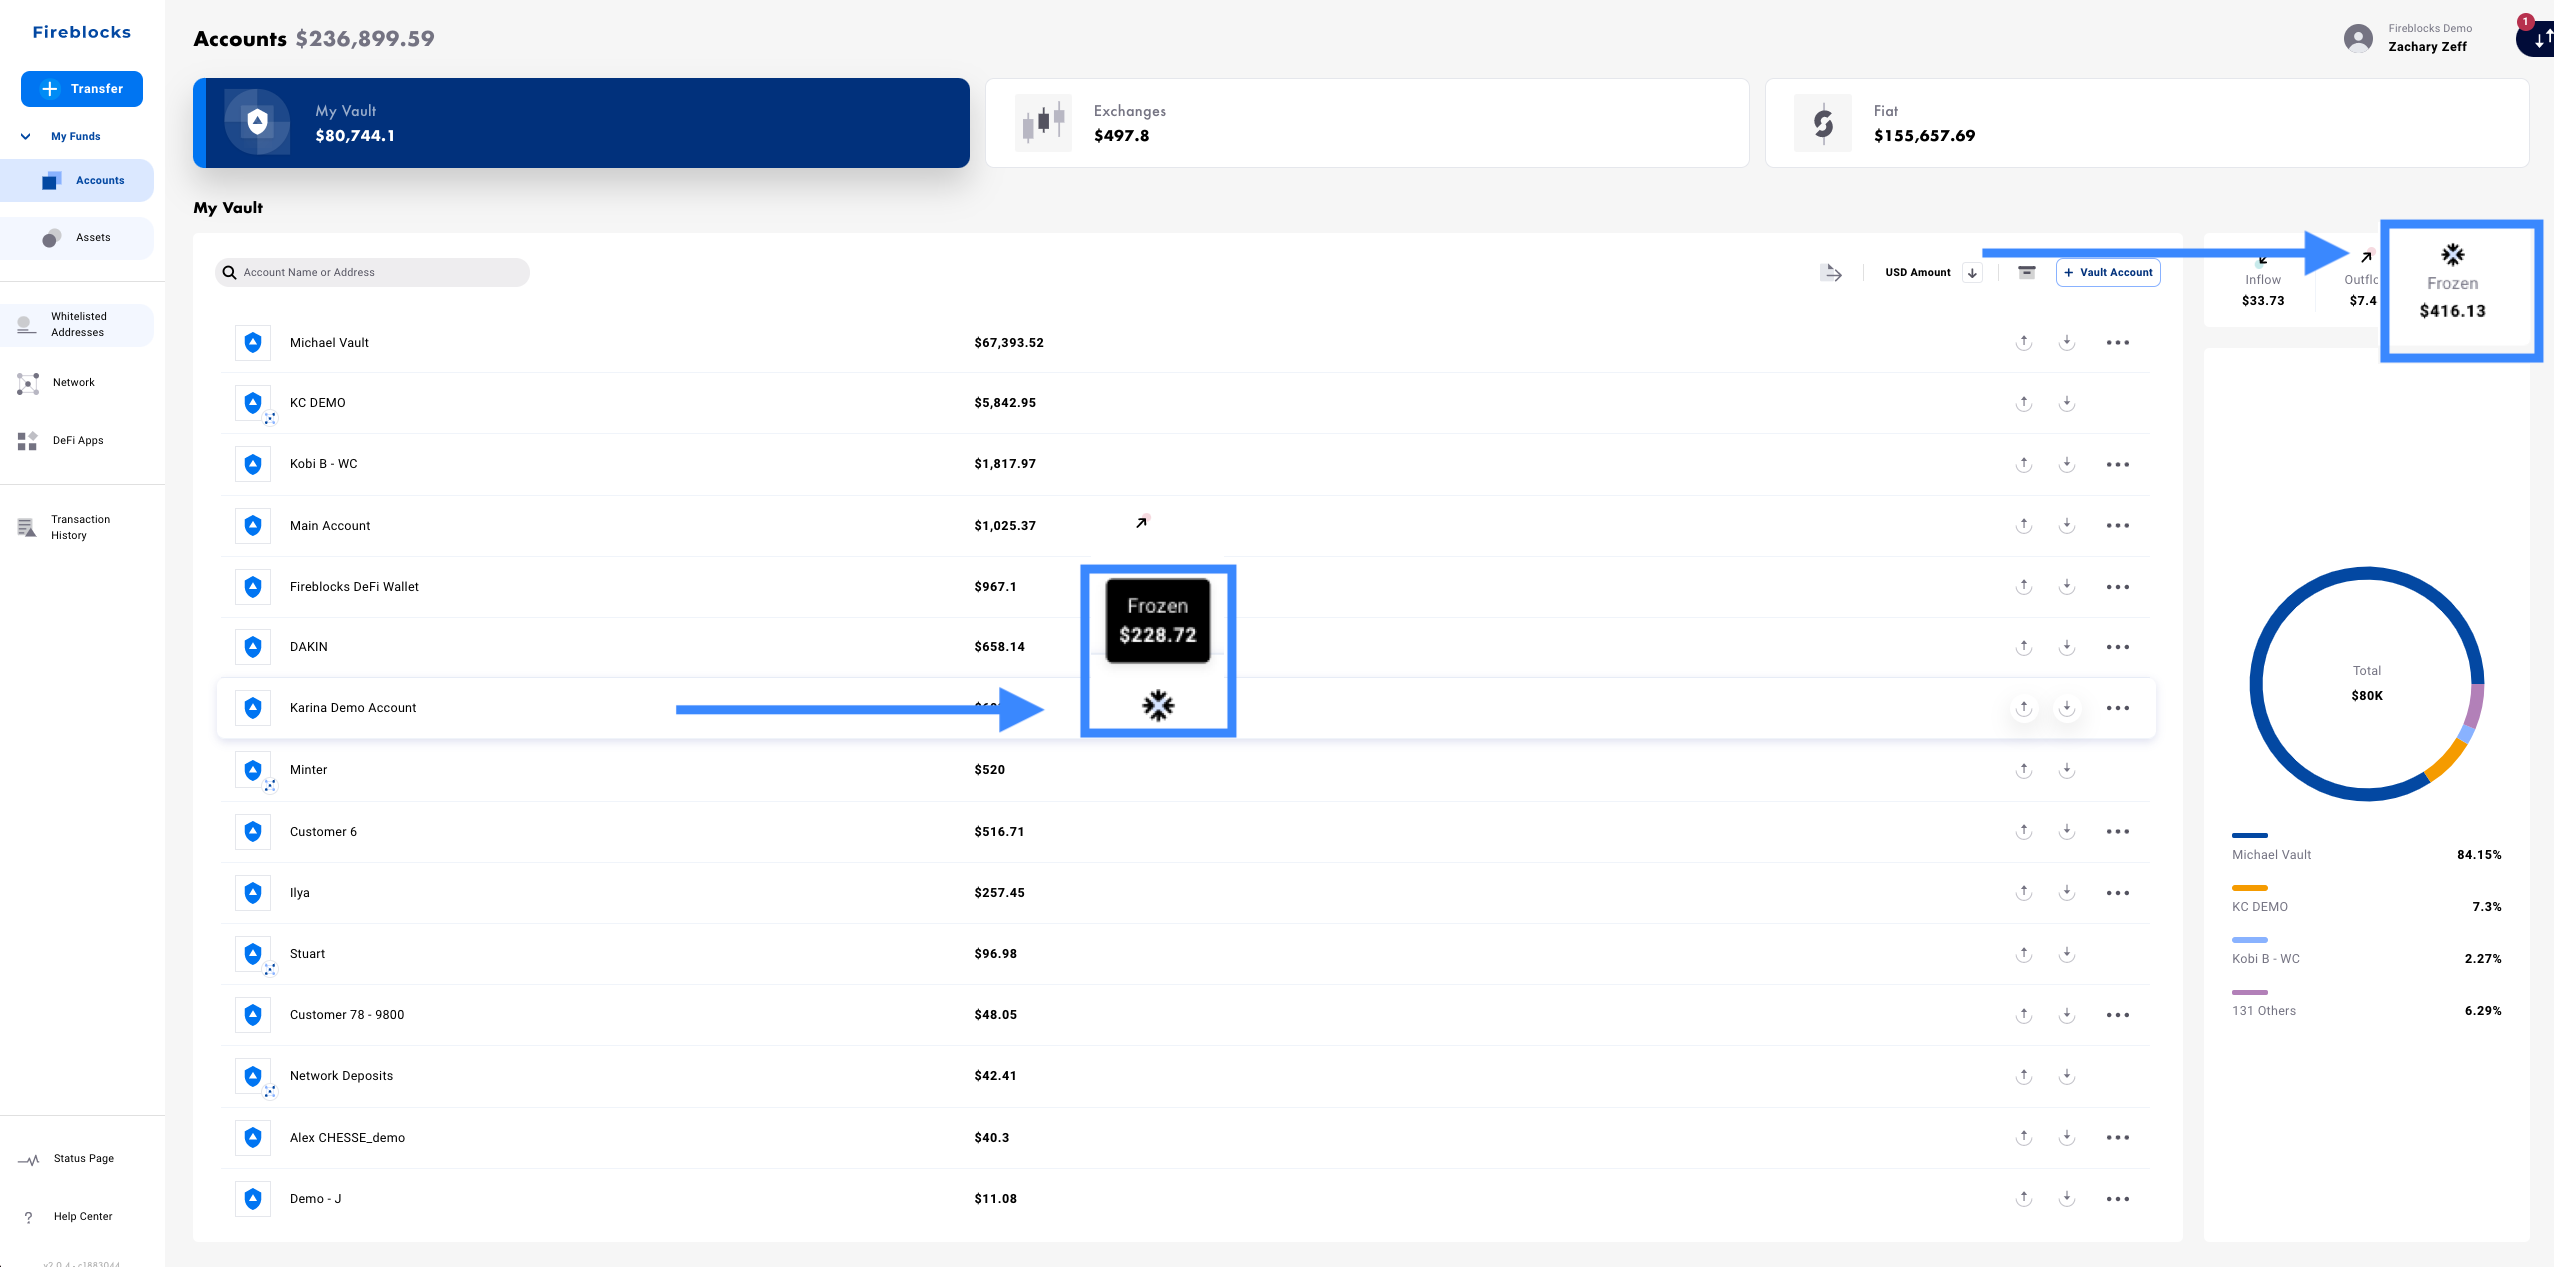Open more options for Customer 6
Viewport: 2554px width, 1267px height.
[2118, 832]
